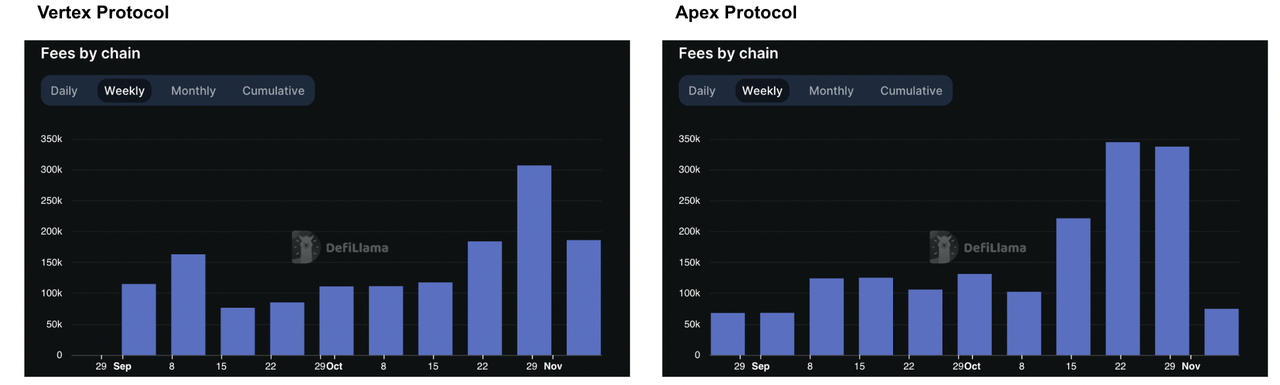Select Daily tab in Apex Protocol chart
Image resolution: width=1280 pixels, height=385 pixels.
pyautogui.click(x=702, y=91)
